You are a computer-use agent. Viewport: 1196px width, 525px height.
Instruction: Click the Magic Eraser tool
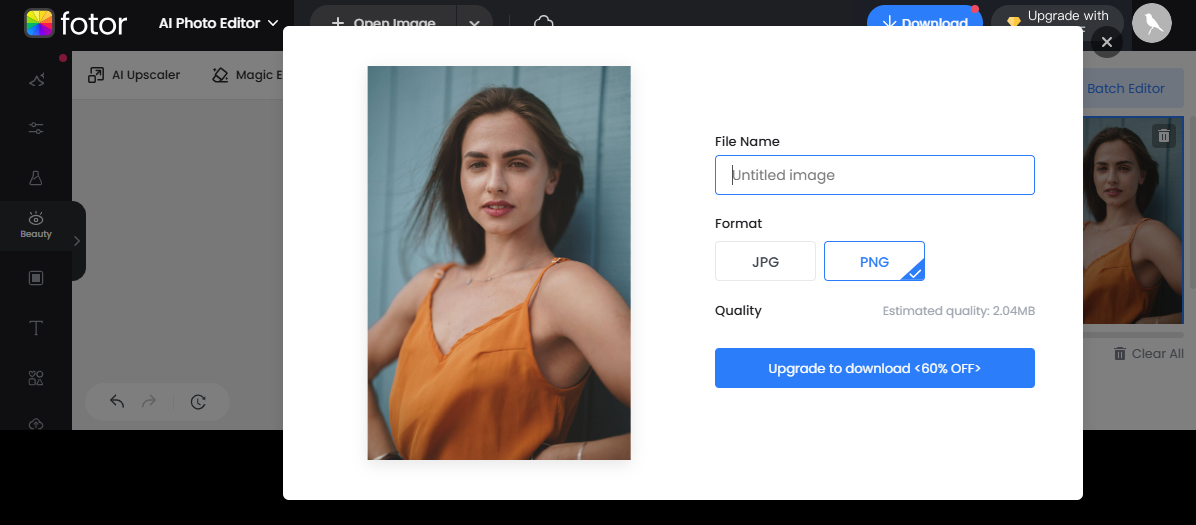tap(247, 75)
